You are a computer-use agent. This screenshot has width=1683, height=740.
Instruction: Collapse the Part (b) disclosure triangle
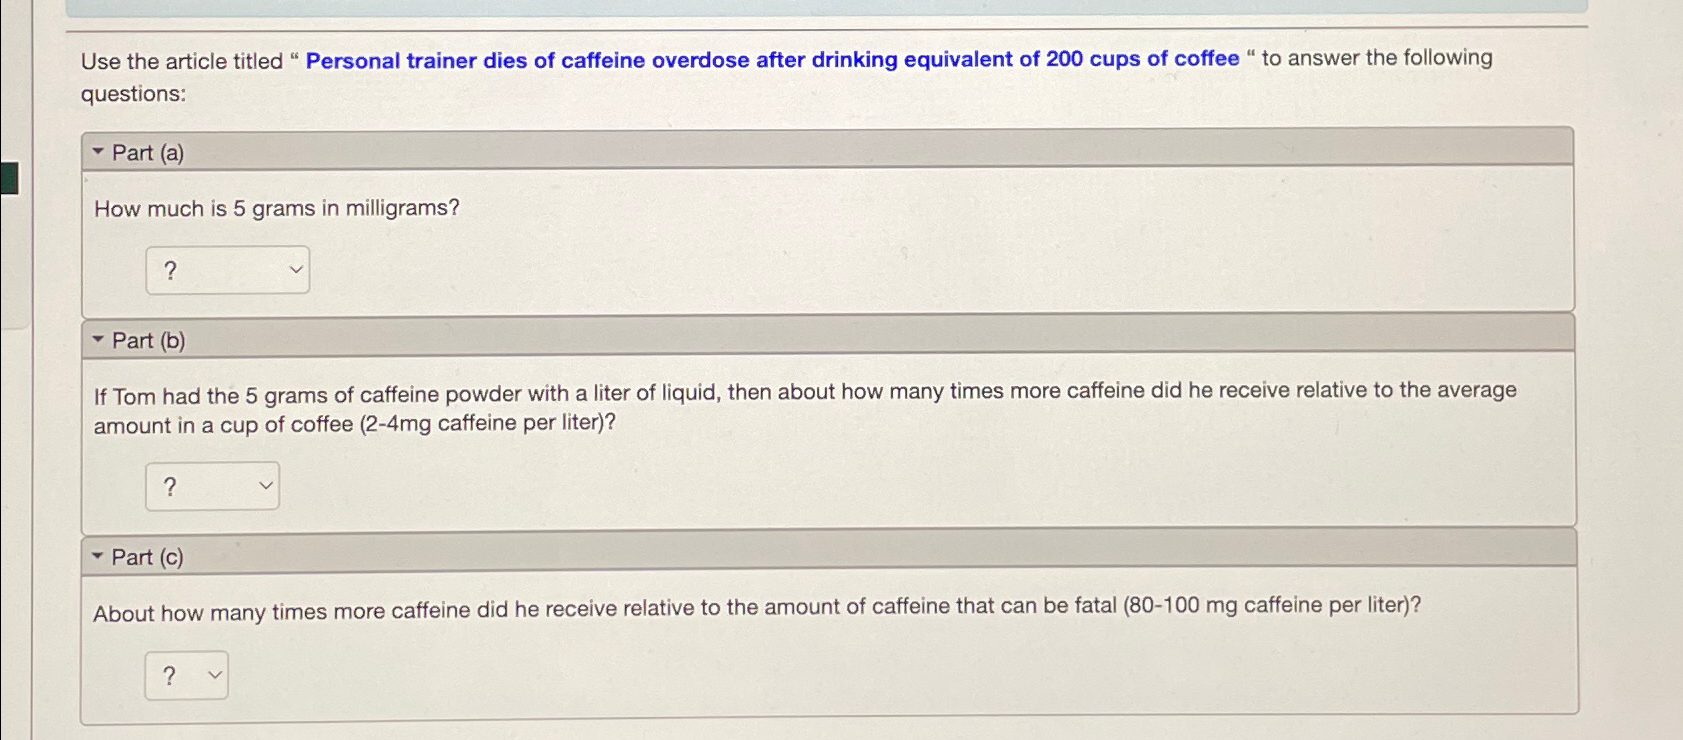[97, 339]
